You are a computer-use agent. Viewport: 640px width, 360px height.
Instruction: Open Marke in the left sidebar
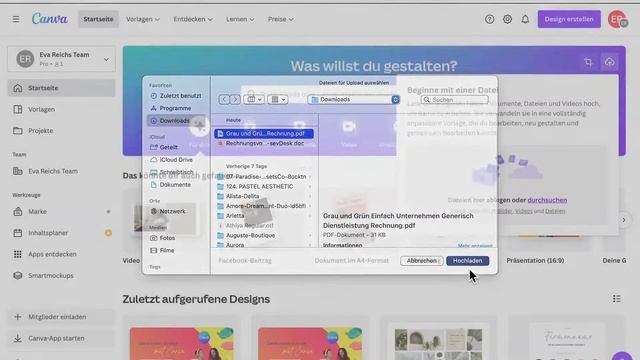61,211
